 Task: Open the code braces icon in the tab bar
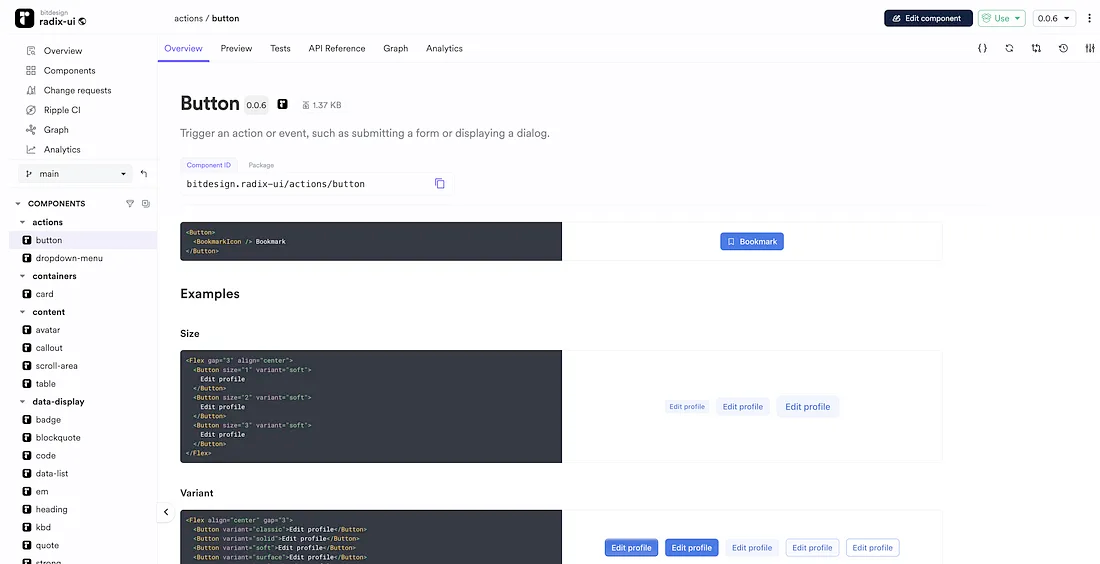point(982,48)
